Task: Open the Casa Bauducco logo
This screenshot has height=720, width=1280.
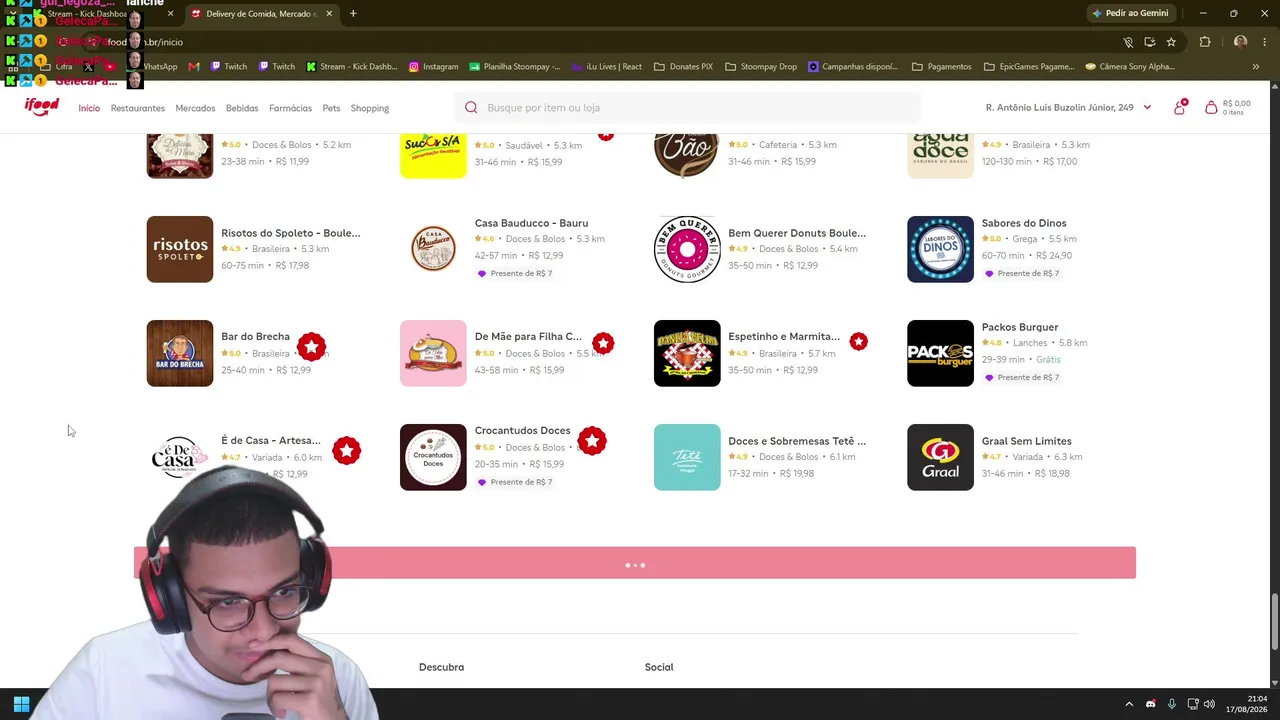Action: coord(433,249)
